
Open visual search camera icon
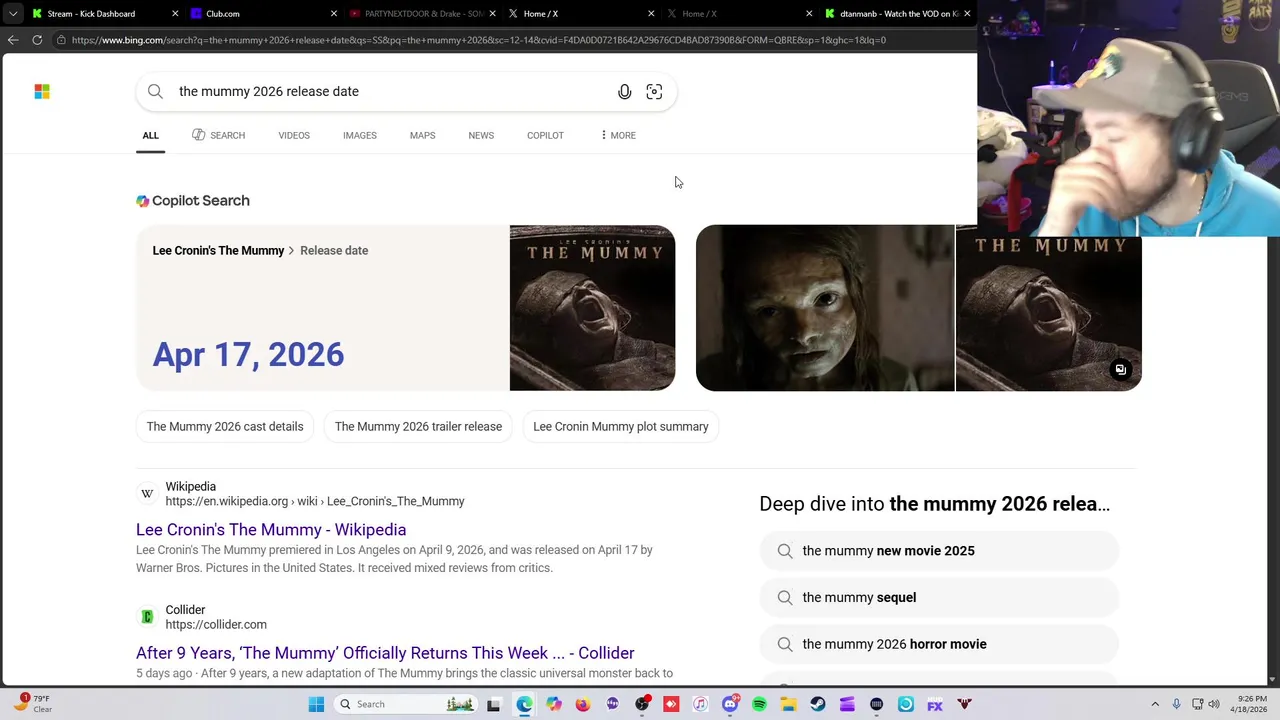pos(654,92)
